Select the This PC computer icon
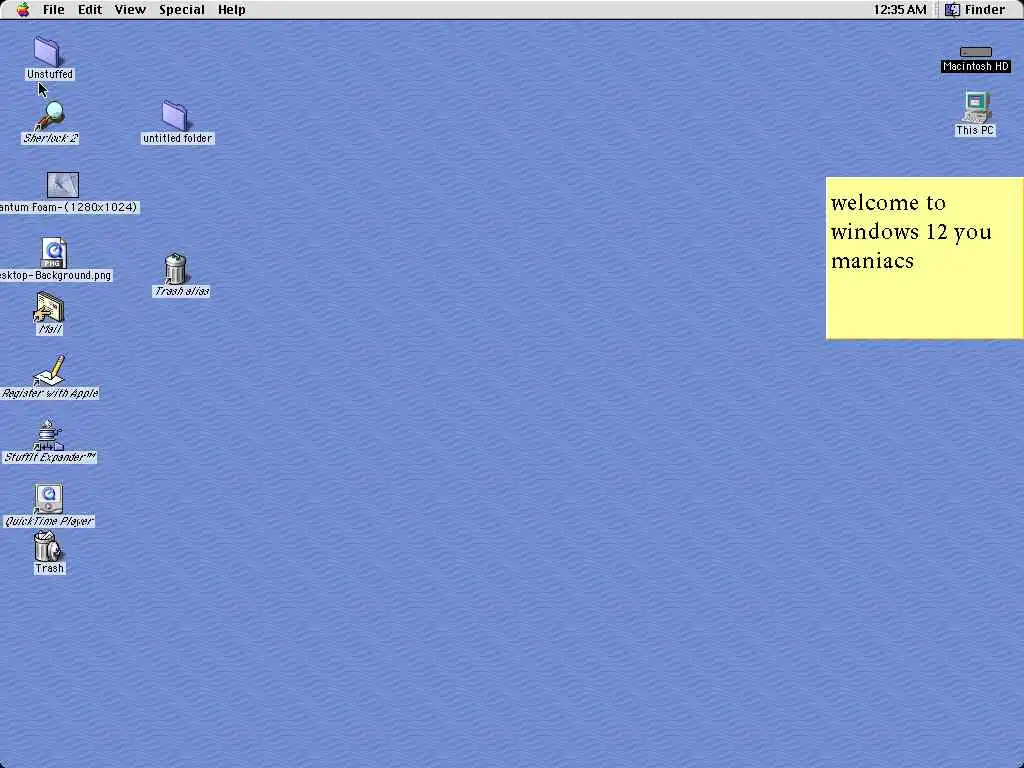1024x768 pixels. coord(976,108)
